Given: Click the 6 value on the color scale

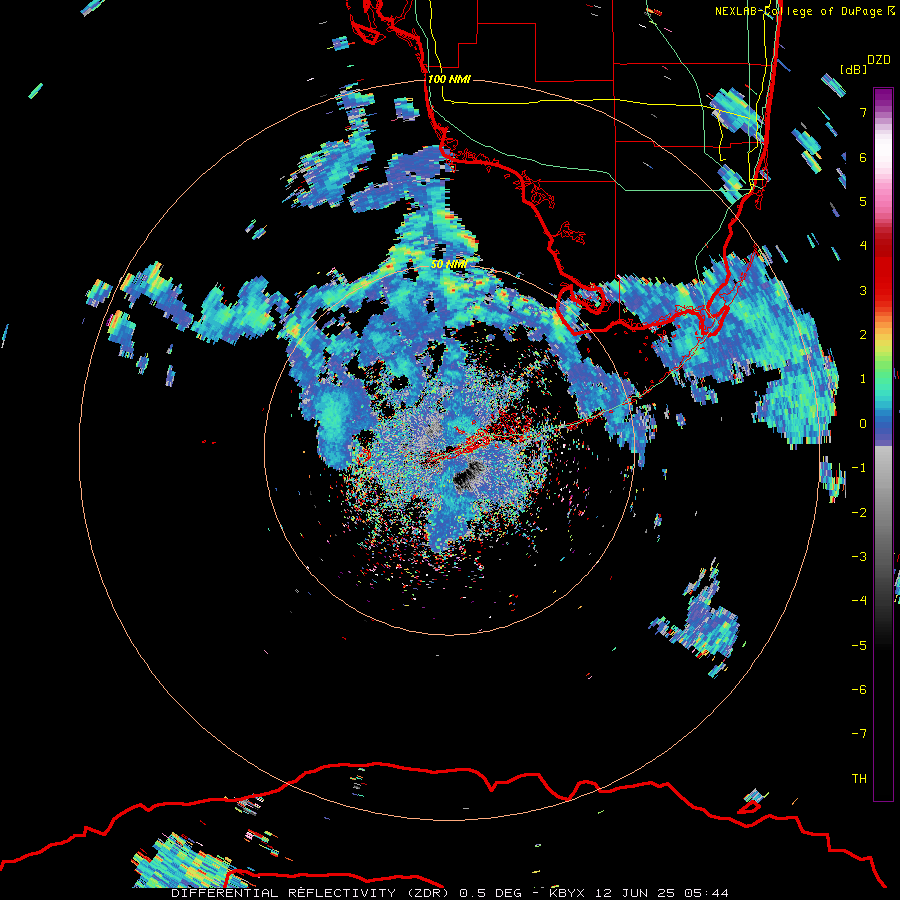Looking at the screenshot, I should pyautogui.click(x=863, y=157).
